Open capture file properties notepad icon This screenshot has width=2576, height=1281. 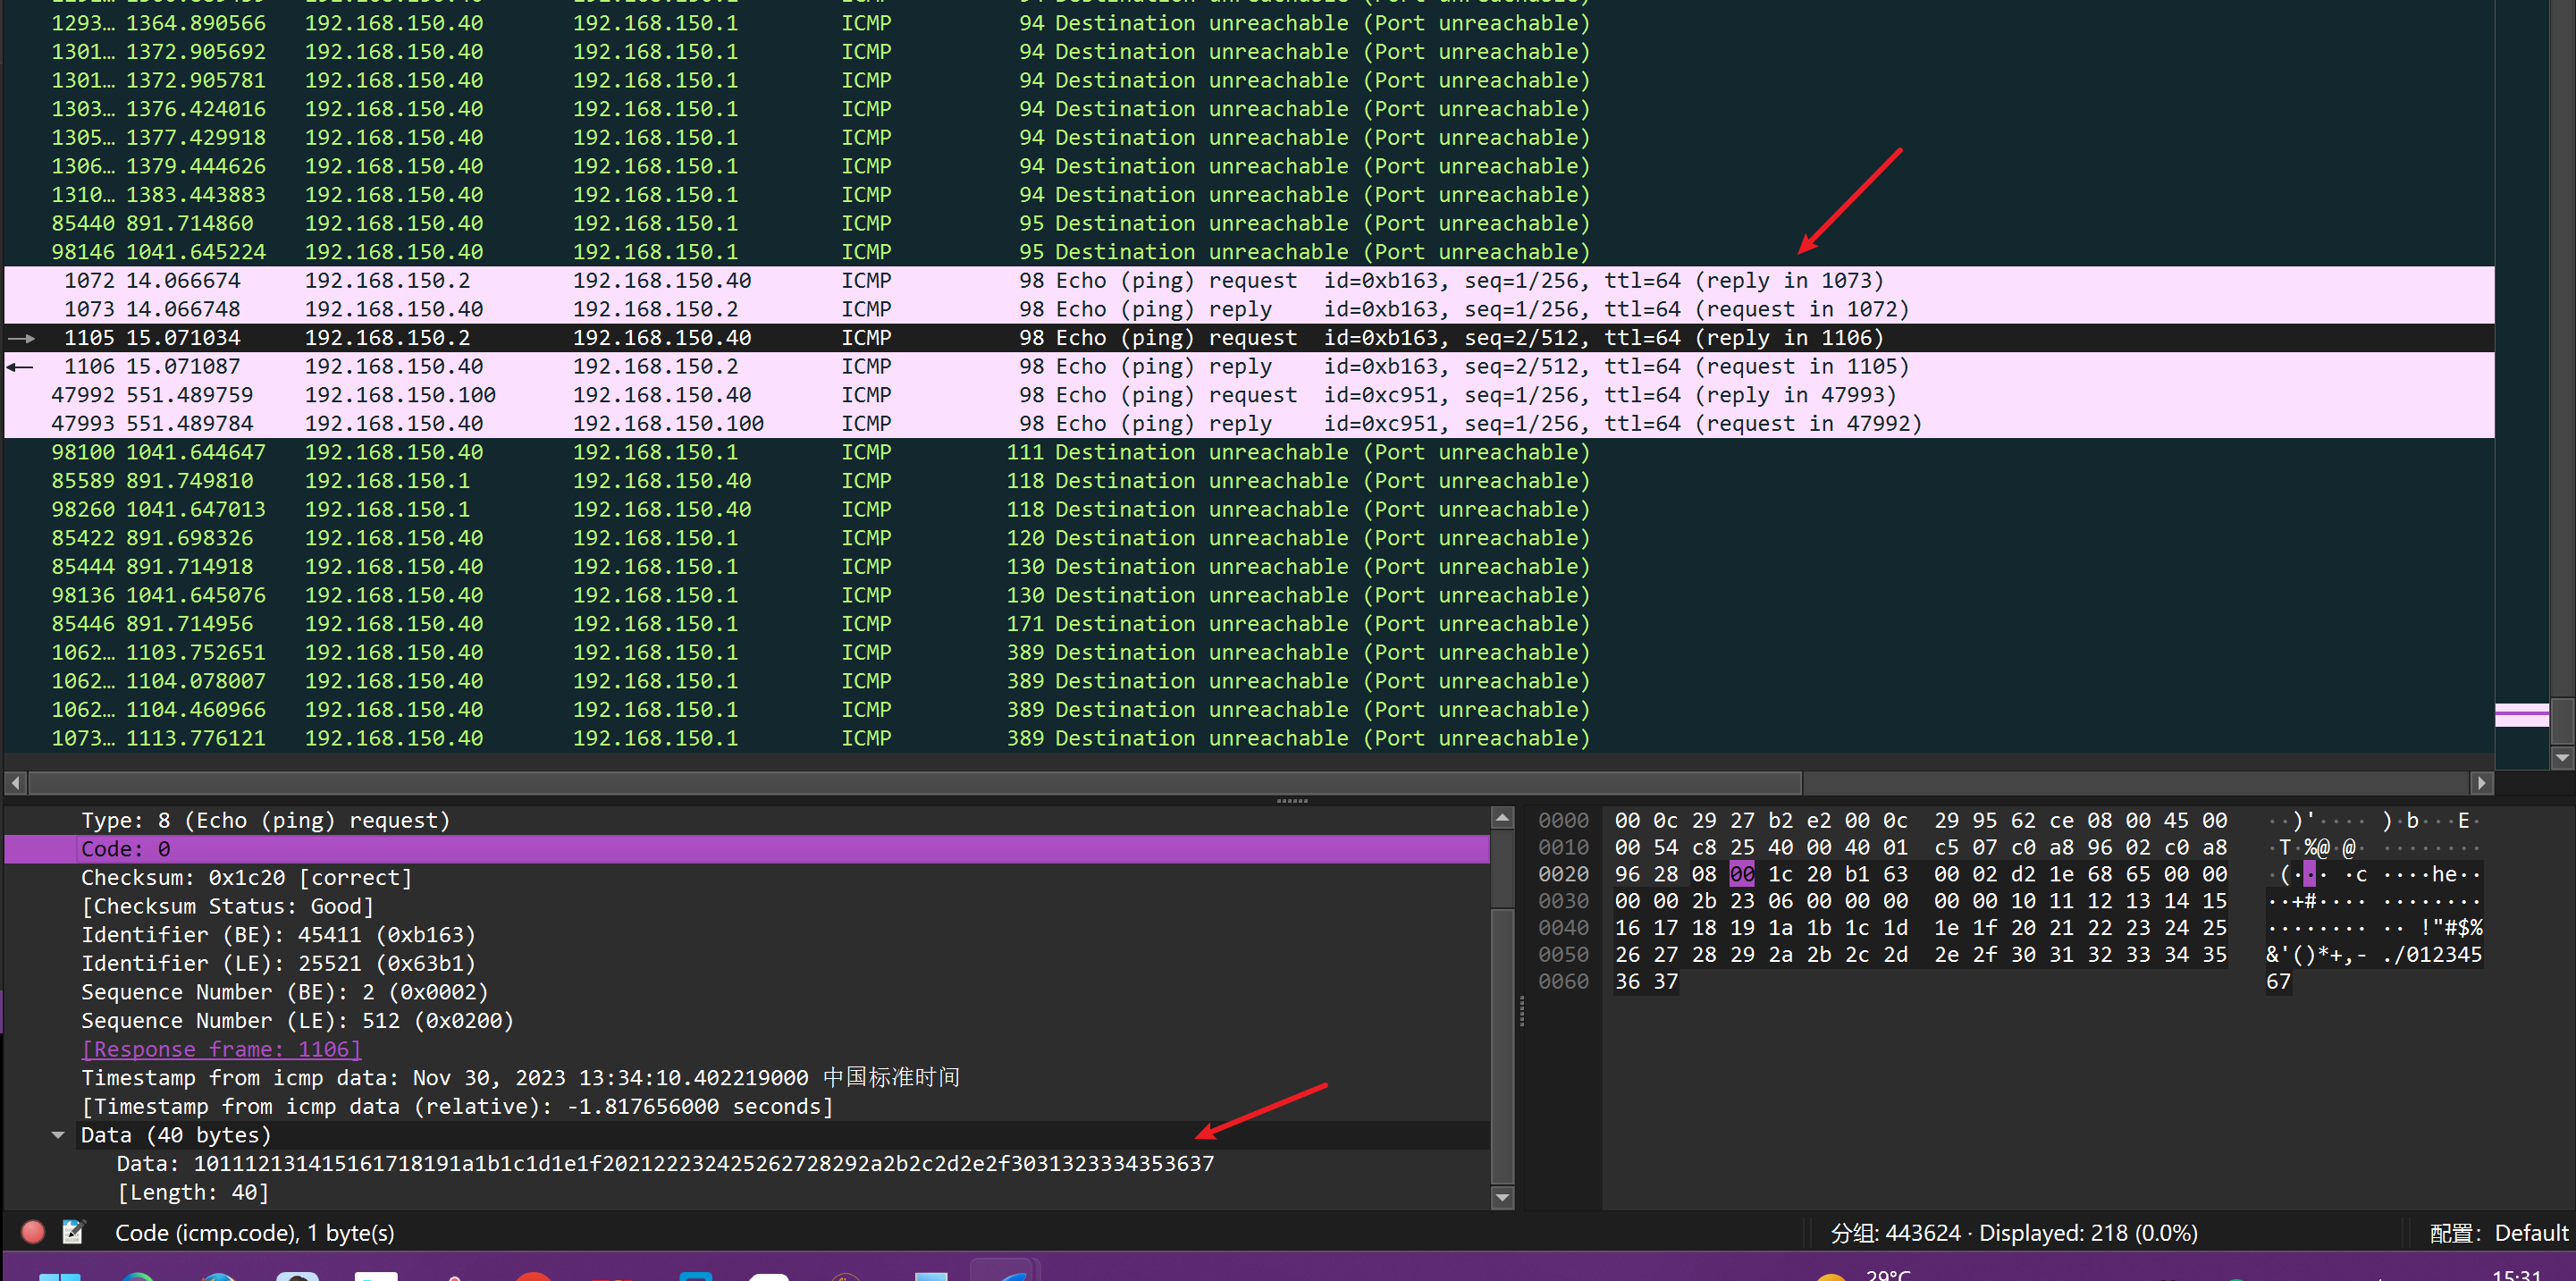coord(73,1231)
